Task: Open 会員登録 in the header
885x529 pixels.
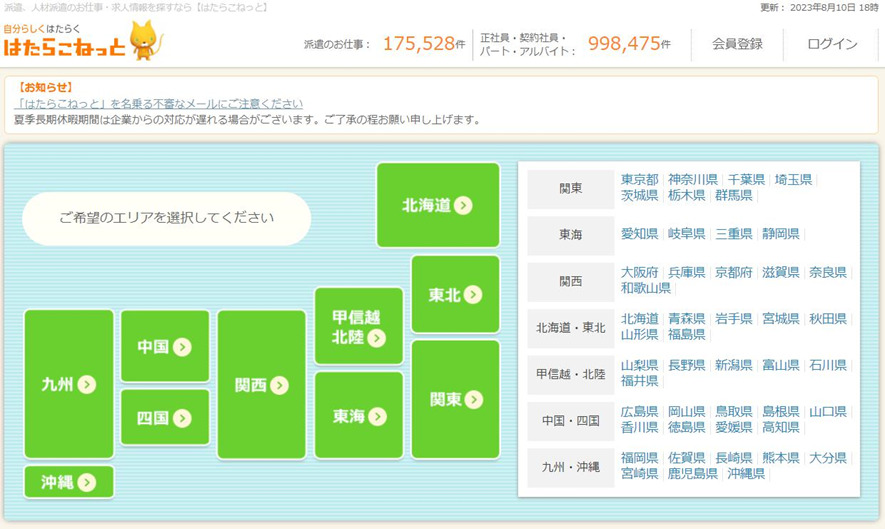Action: pos(737,44)
